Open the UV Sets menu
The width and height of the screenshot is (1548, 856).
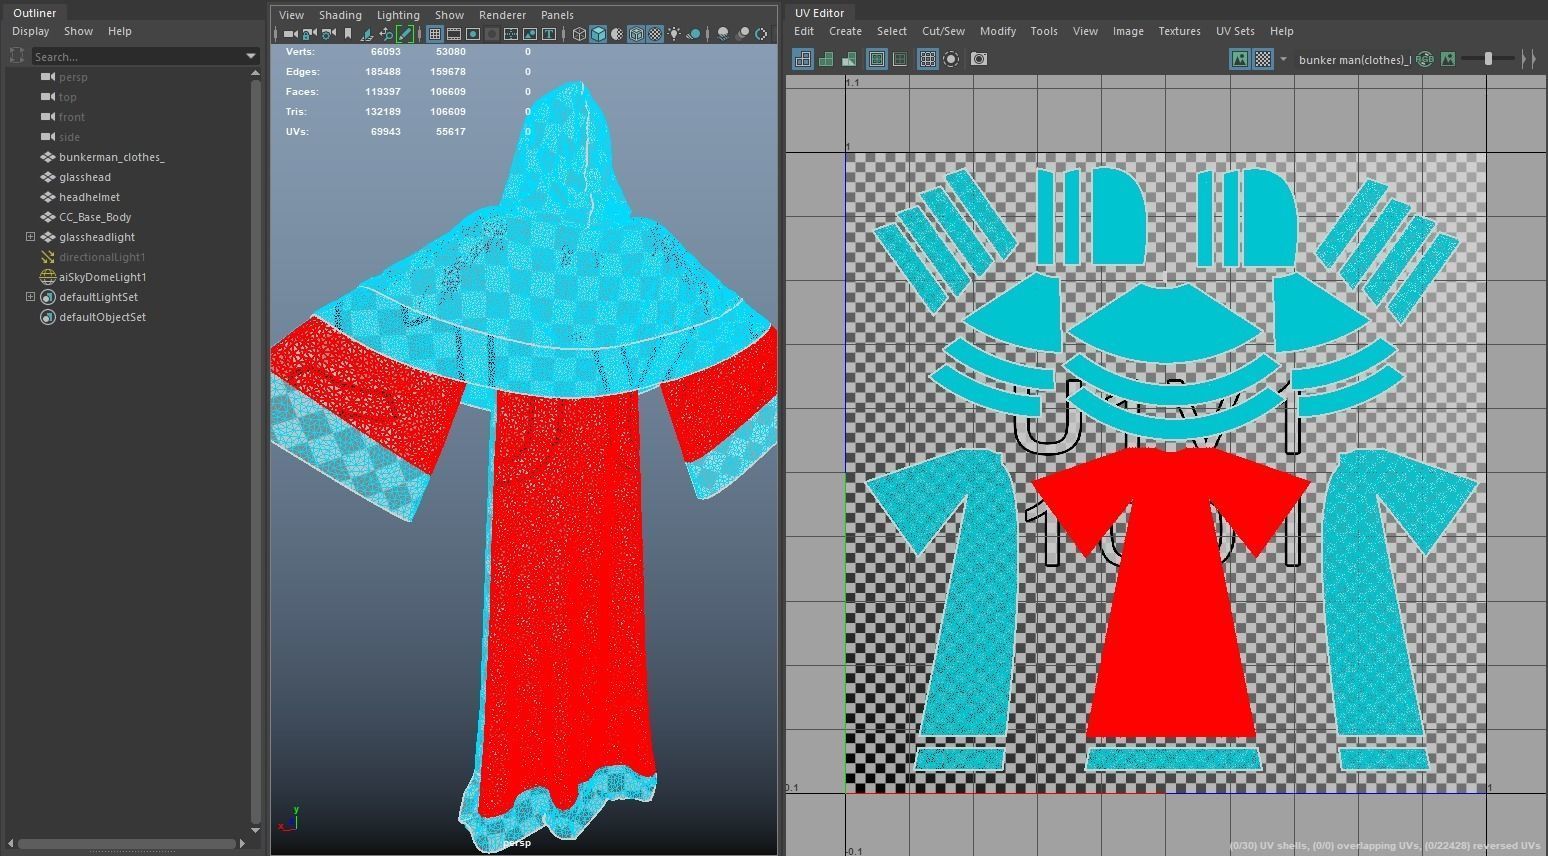coord(1235,31)
